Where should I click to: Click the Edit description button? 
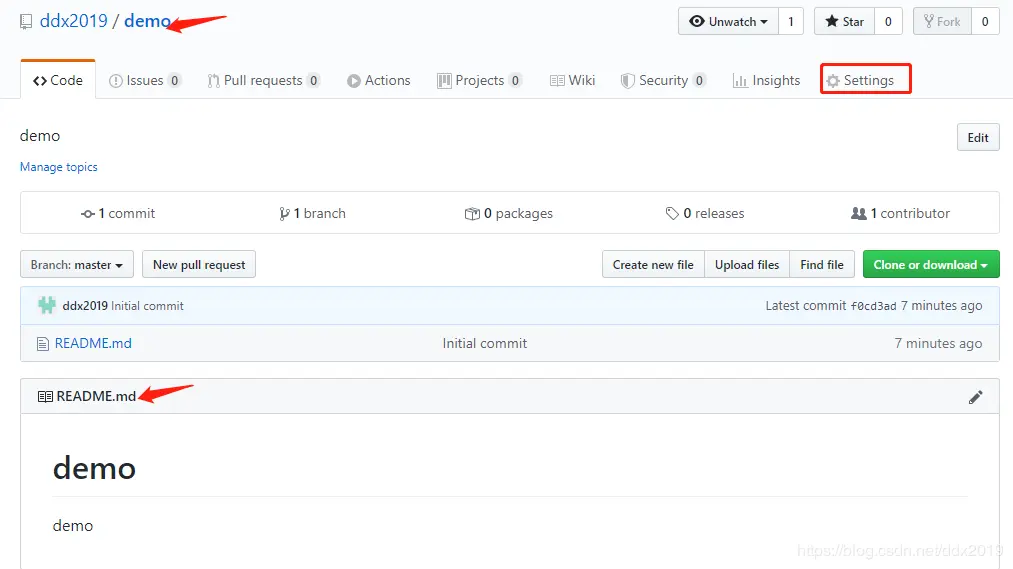(978, 138)
